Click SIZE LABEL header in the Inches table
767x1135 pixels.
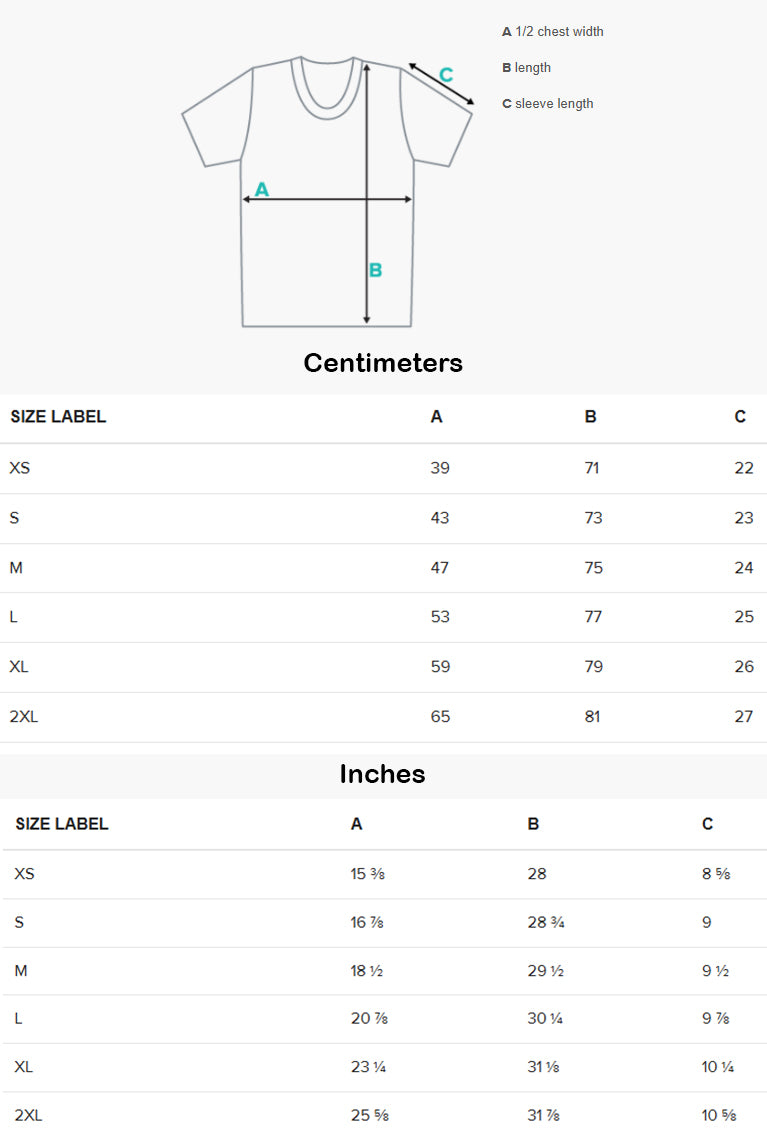coord(62,824)
